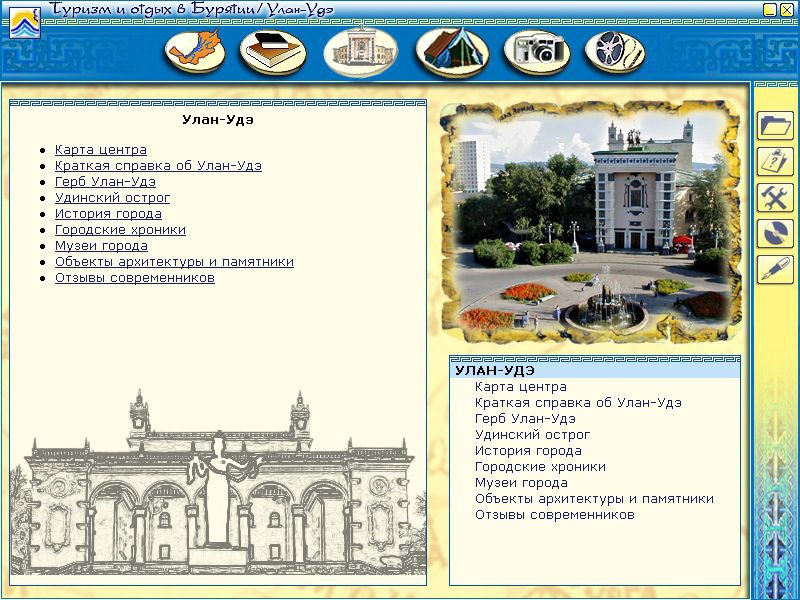Open 'Объекты архитектуры и памятники' link
Screen dimensions: 800x600
click(x=174, y=262)
